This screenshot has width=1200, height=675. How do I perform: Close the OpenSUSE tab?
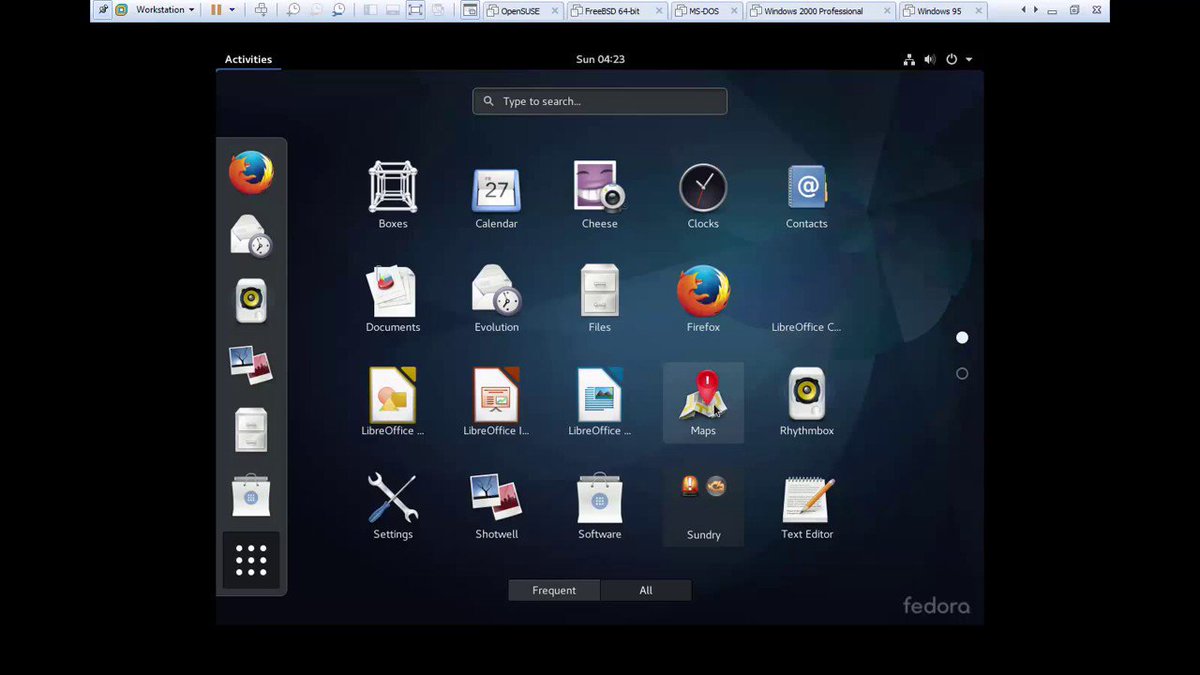[554, 11]
